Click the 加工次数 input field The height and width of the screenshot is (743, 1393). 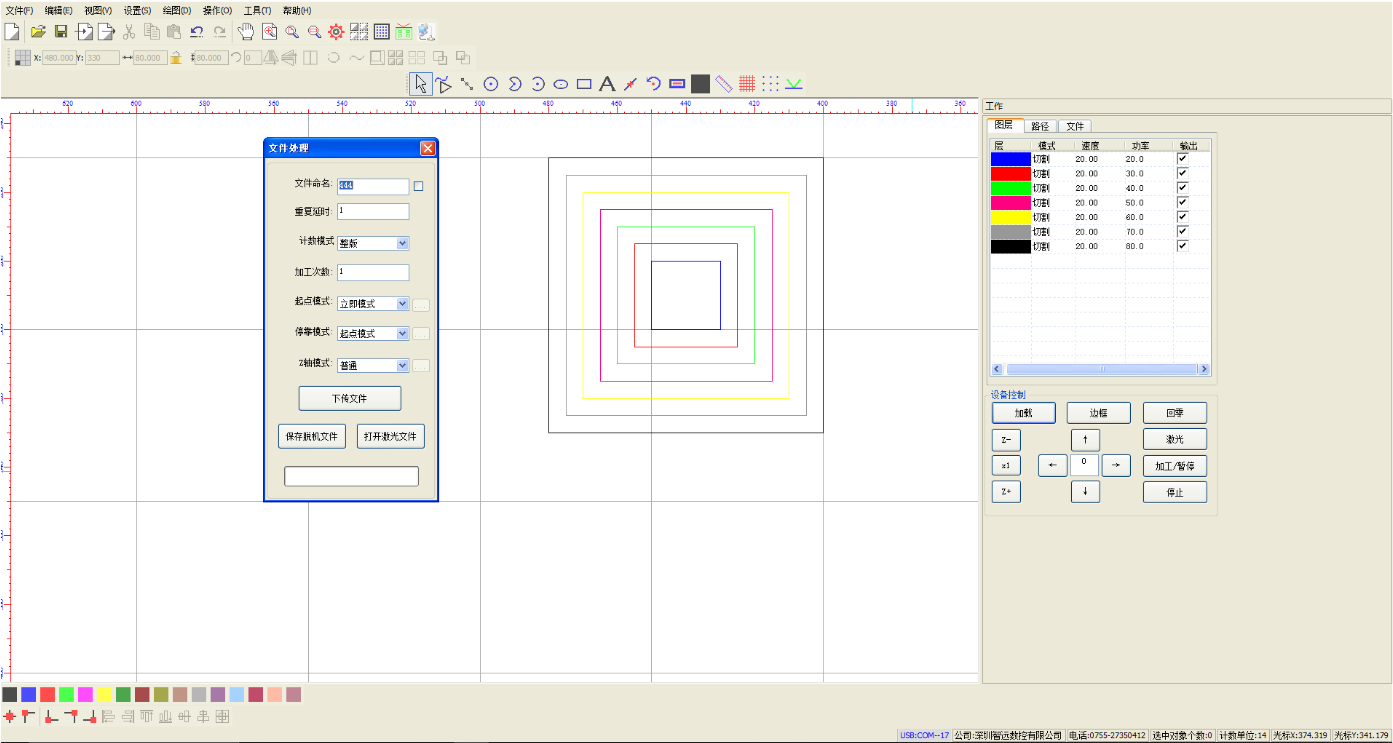[x=373, y=272]
